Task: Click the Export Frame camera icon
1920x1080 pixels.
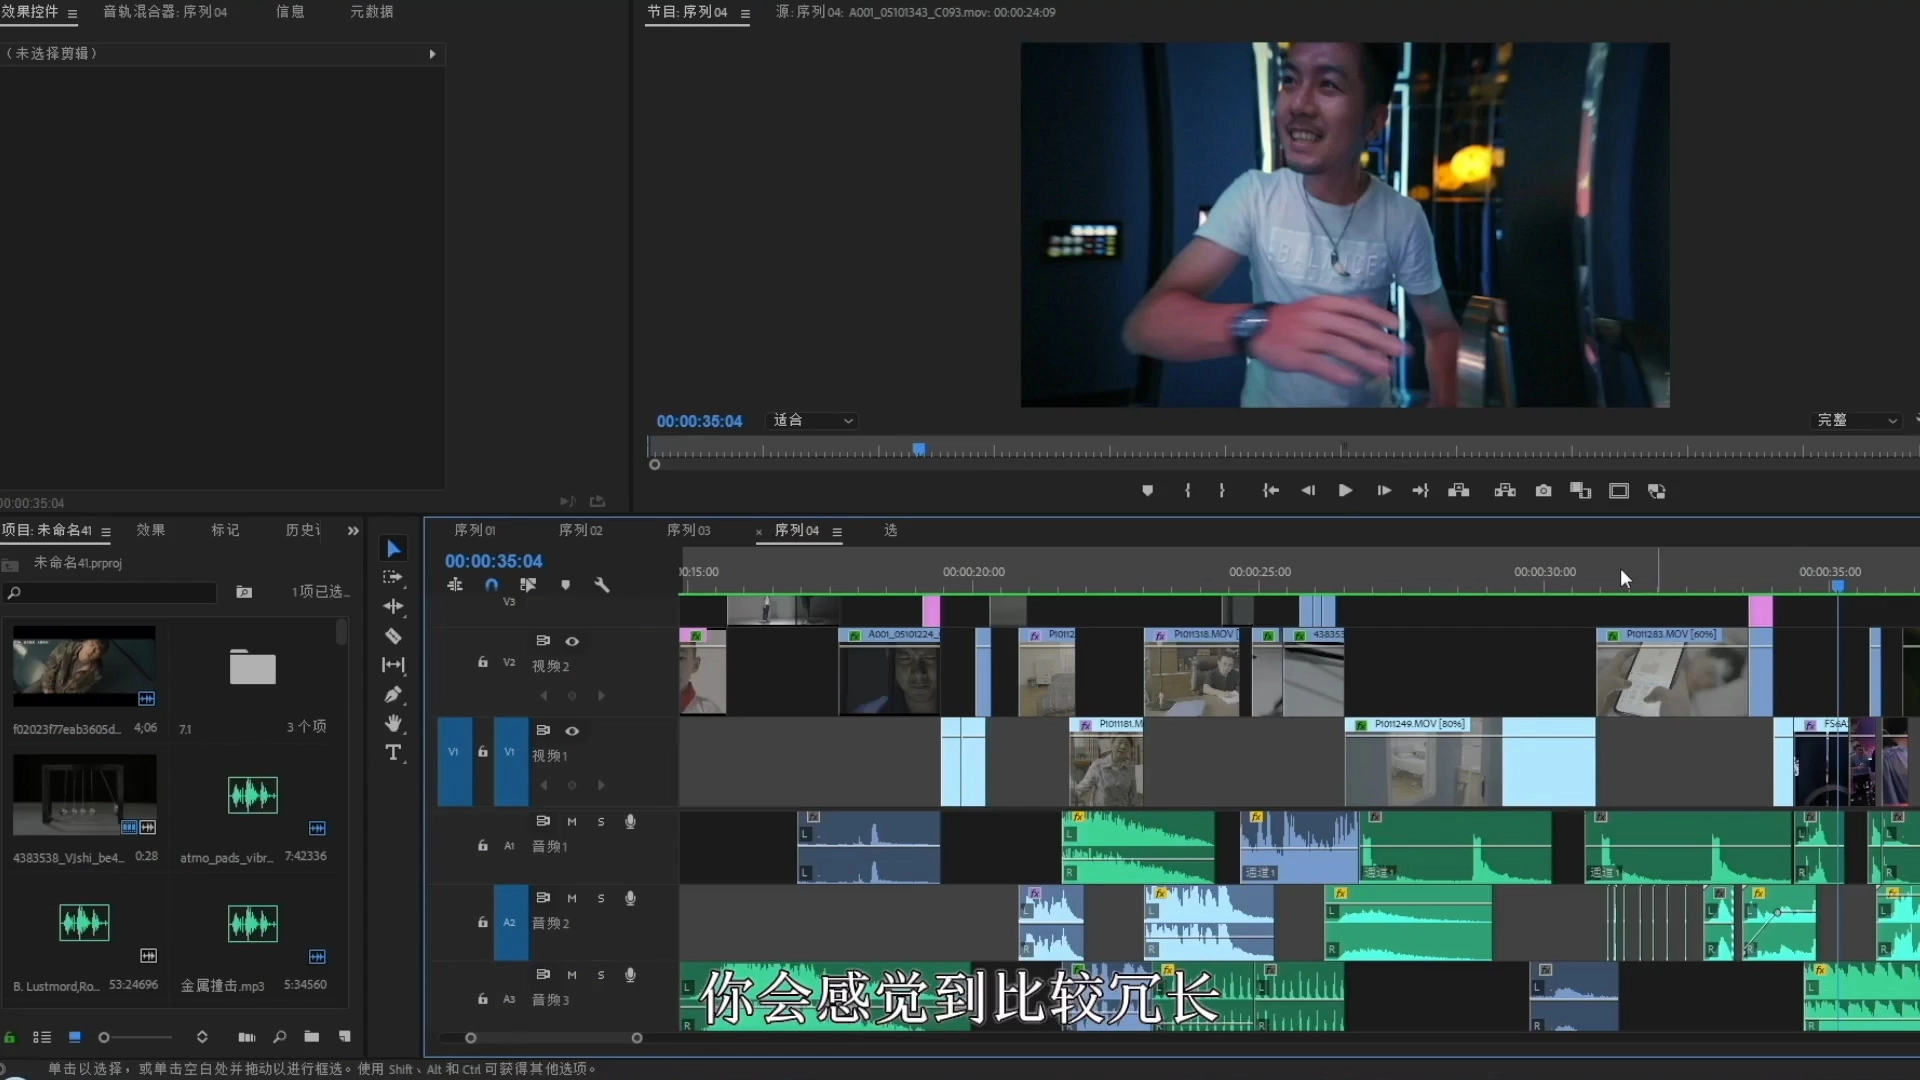Action: (1543, 491)
